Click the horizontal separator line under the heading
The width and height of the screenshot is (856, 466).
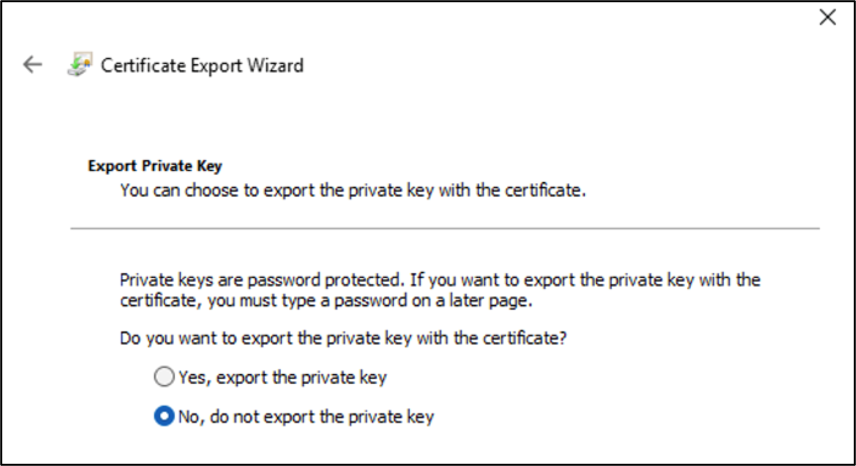(x=445, y=229)
